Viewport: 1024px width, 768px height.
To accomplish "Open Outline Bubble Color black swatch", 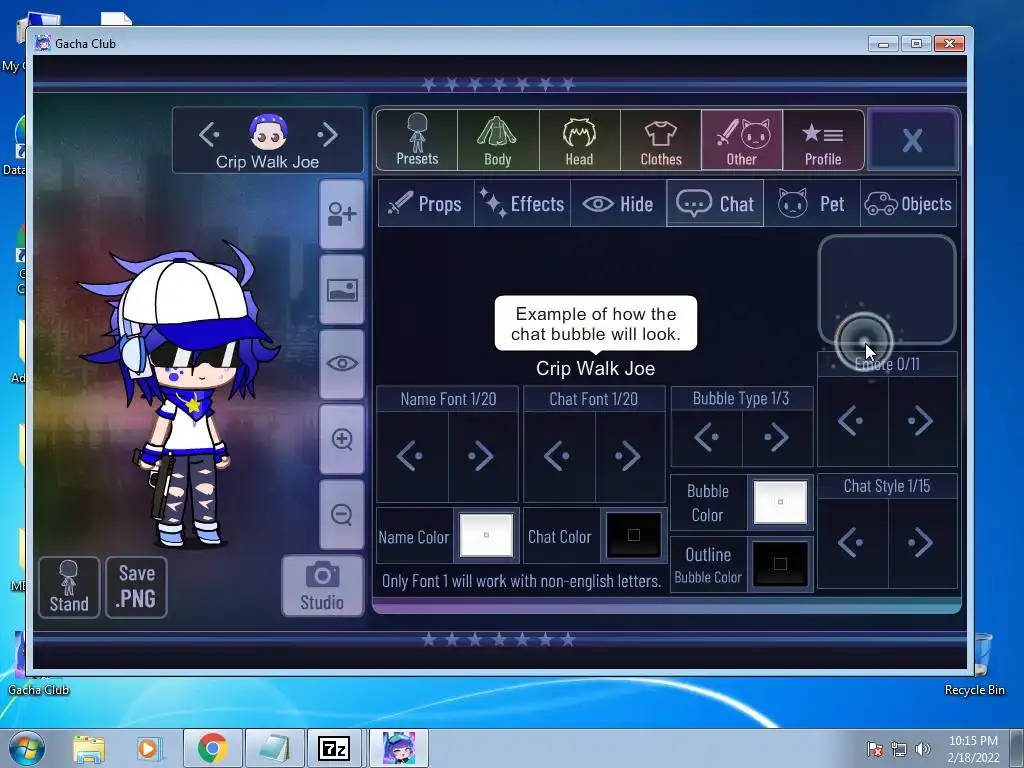I will [780, 564].
